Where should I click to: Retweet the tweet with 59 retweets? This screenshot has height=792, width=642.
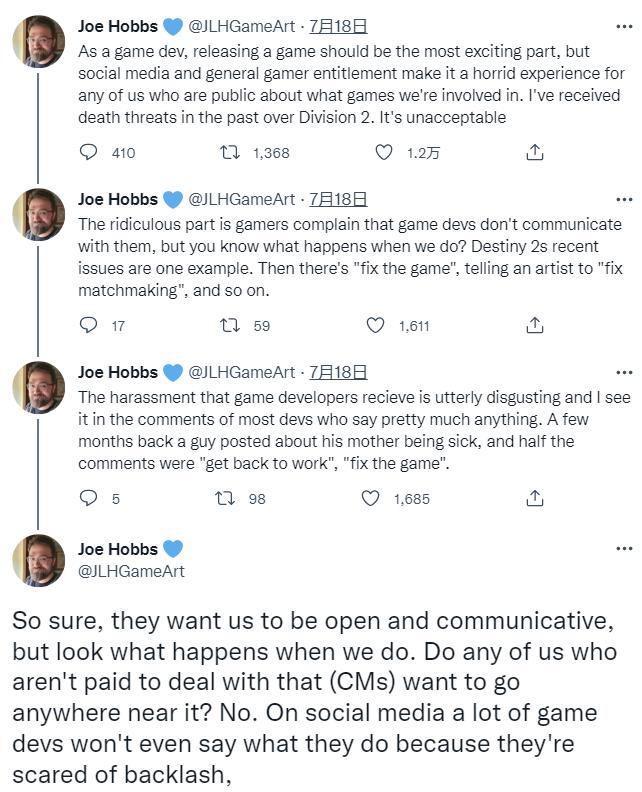[231, 325]
